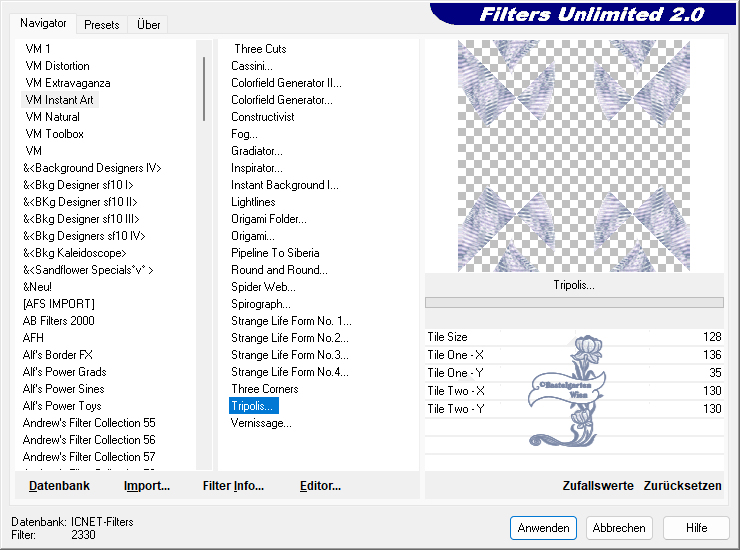The image size is (740, 550).
Task: Select the Vernissage... filter
Action: click(261, 423)
